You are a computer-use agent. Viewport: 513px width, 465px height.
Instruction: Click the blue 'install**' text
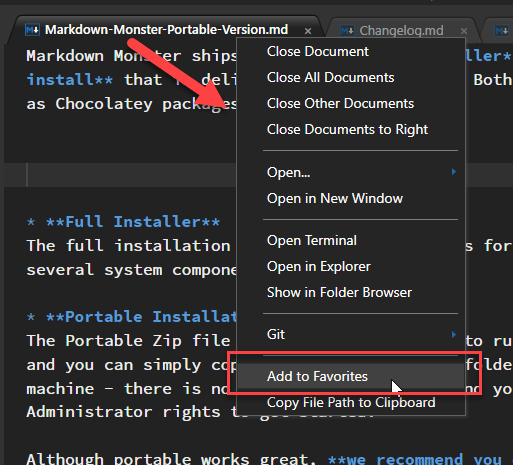[x=70, y=80]
